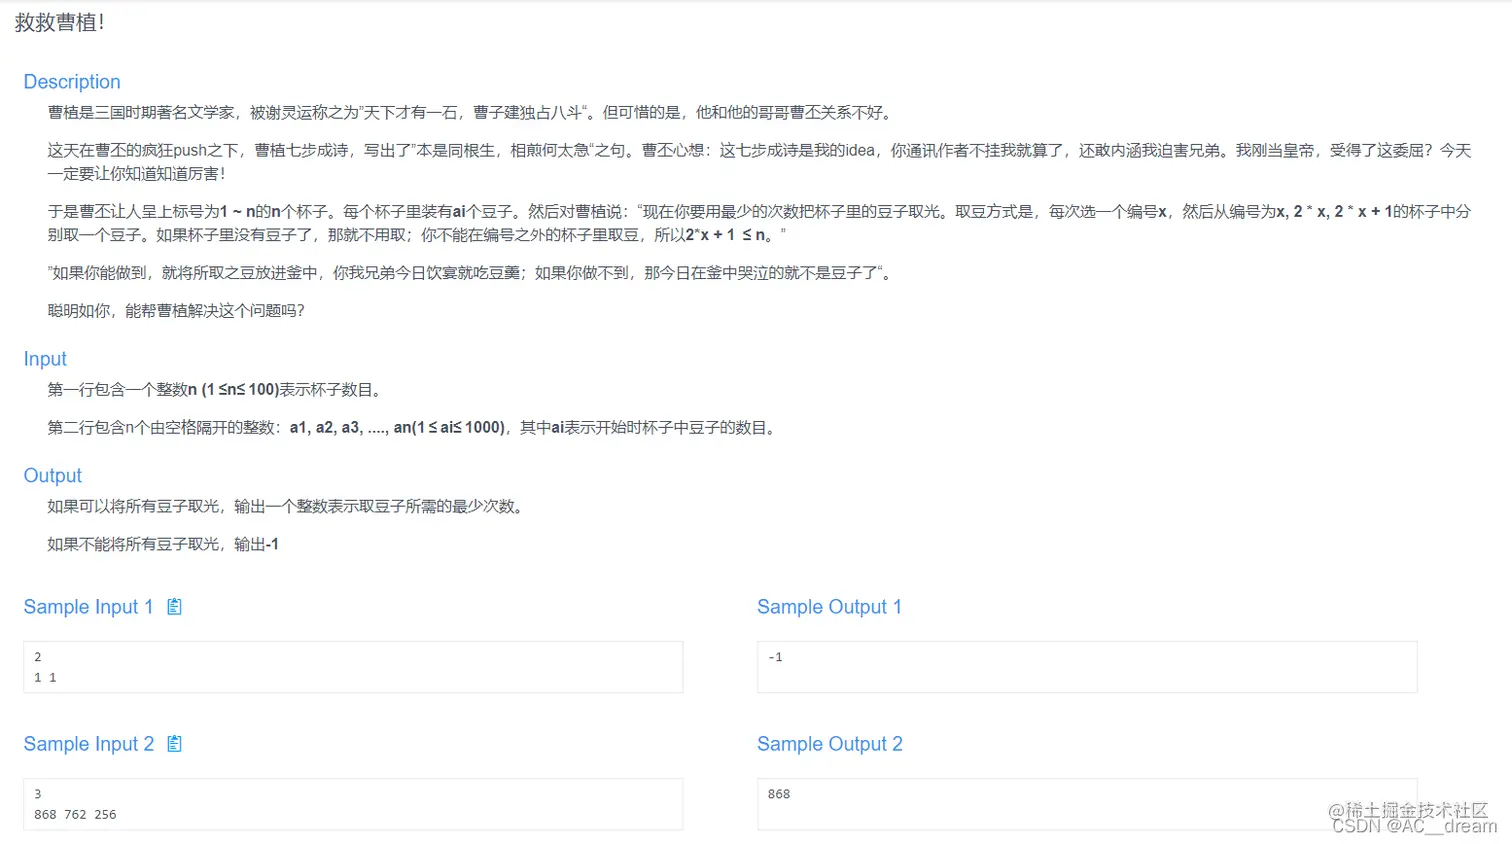Click the line "如果不能将所有豆子取光，输出-1"
This screenshot has width=1512, height=844.
click(x=163, y=545)
